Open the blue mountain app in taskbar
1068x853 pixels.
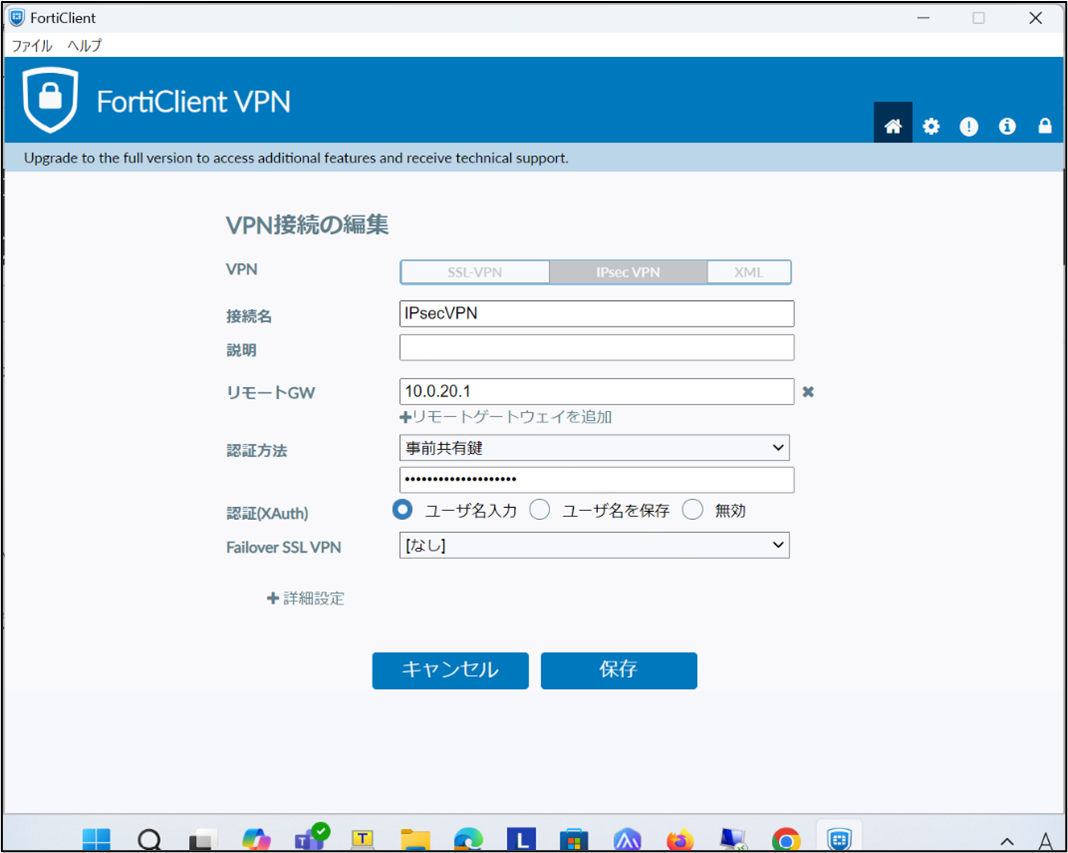pos(627,839)
